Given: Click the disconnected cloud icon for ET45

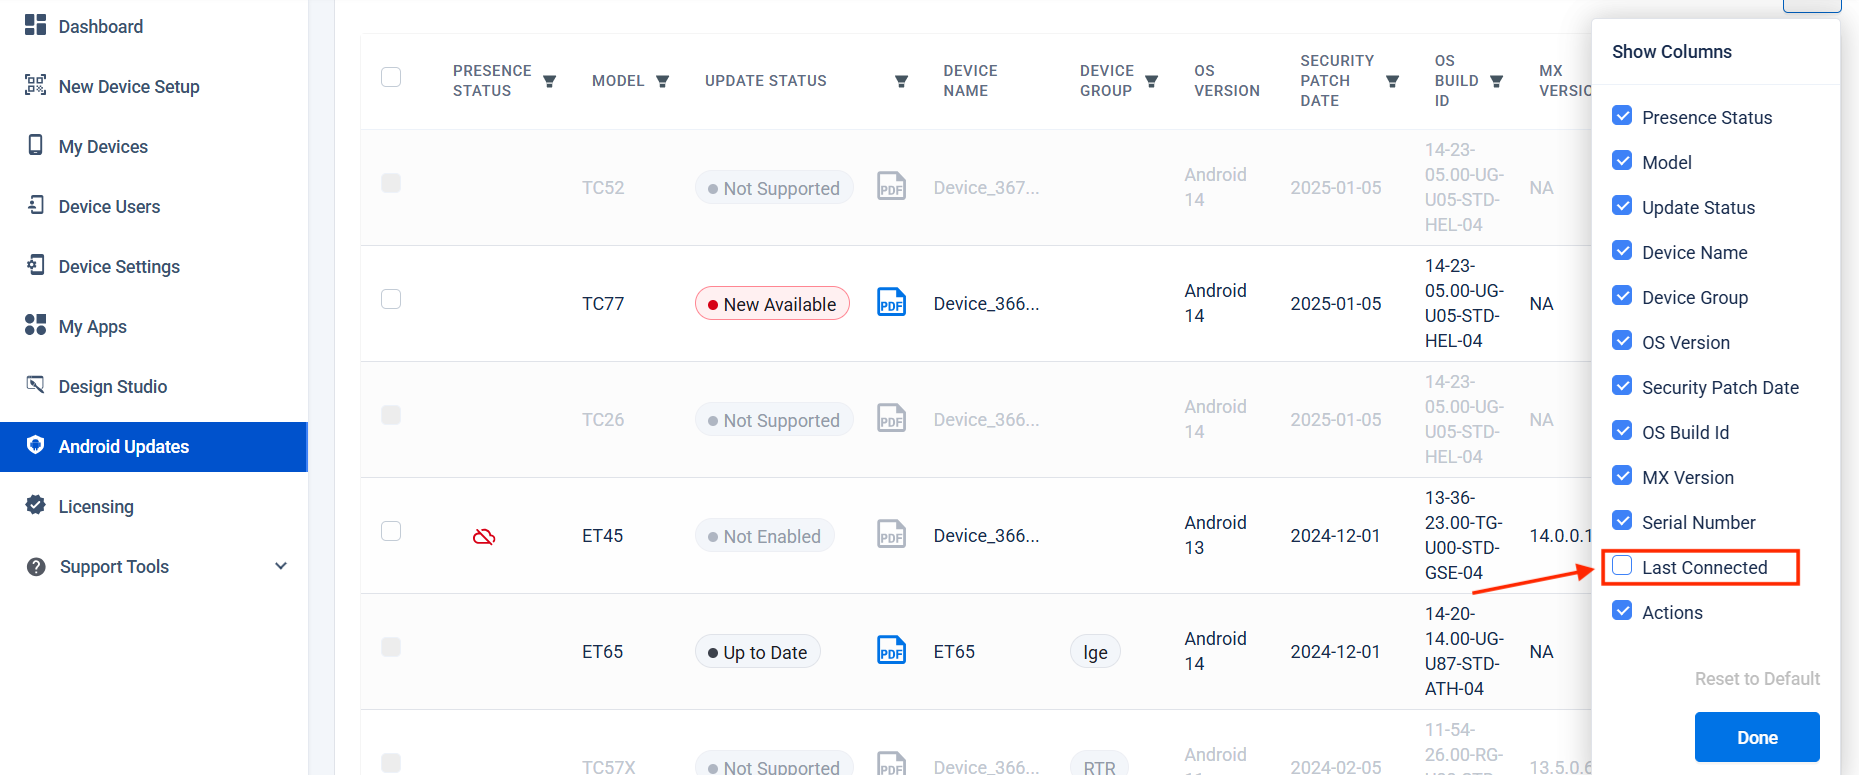Looking at the screenshot, I should click(x=484, y=537).
